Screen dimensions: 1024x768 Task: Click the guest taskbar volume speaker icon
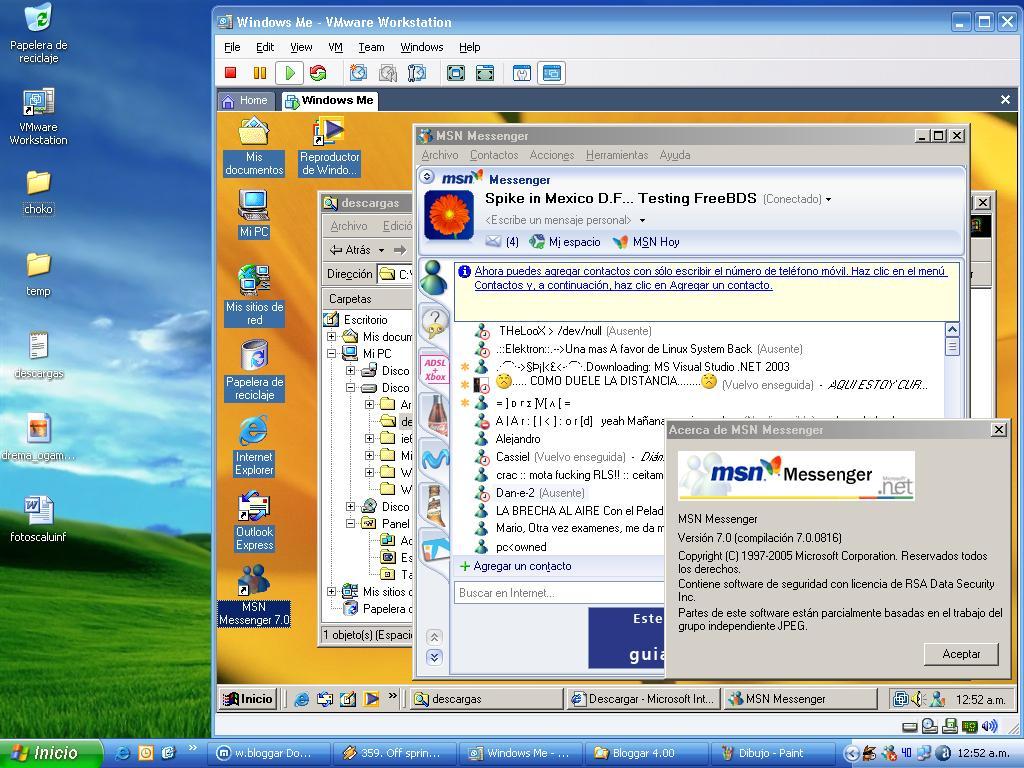point(918,699)
